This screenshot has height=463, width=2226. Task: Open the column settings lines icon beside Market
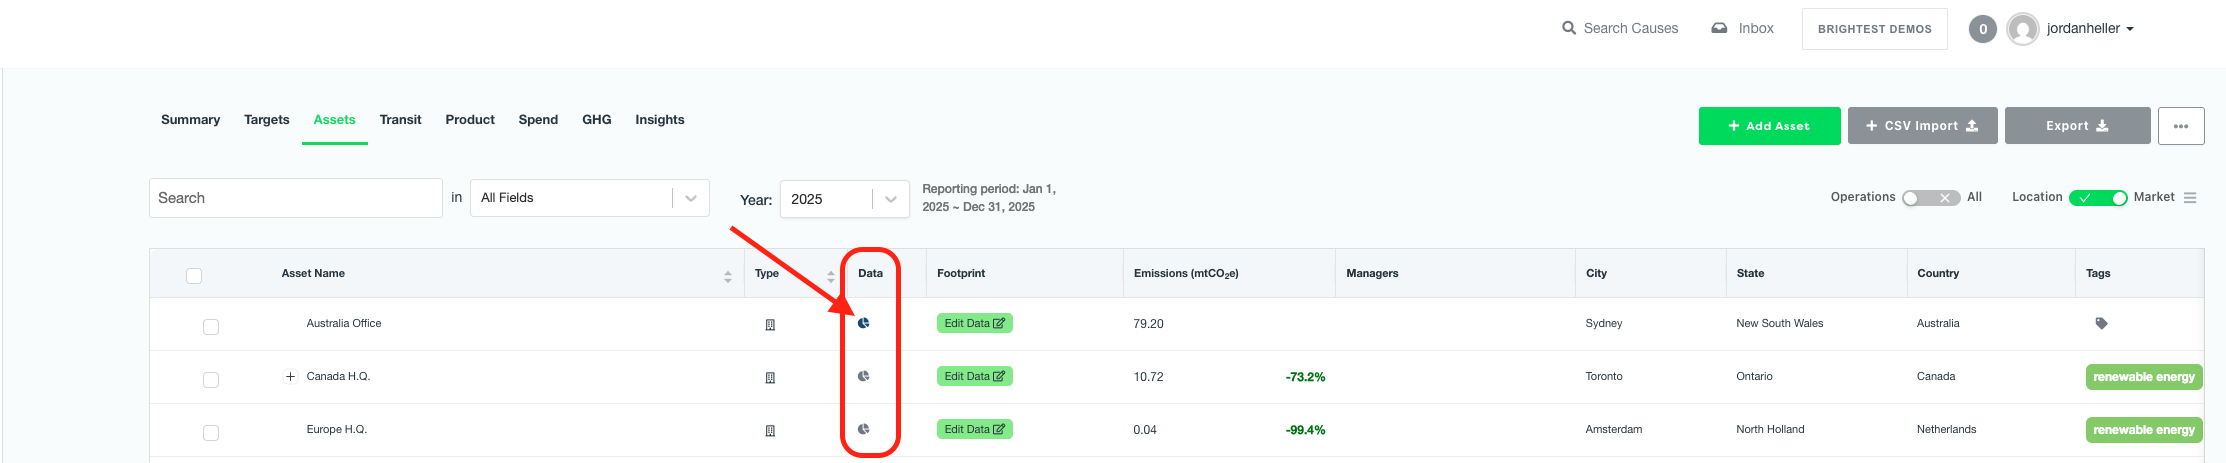2190,198
